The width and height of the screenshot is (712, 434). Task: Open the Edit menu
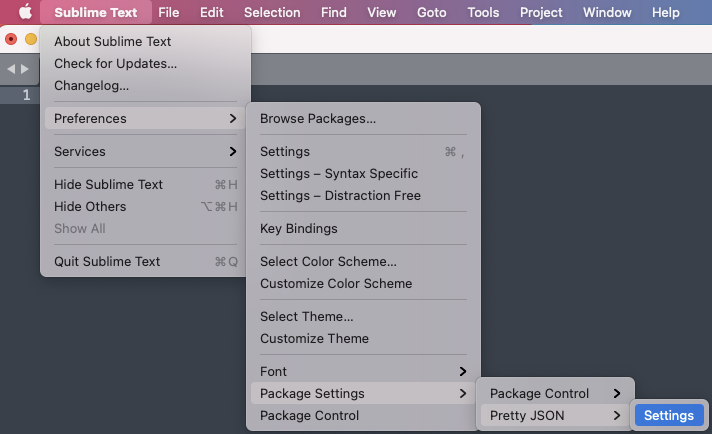212,12
